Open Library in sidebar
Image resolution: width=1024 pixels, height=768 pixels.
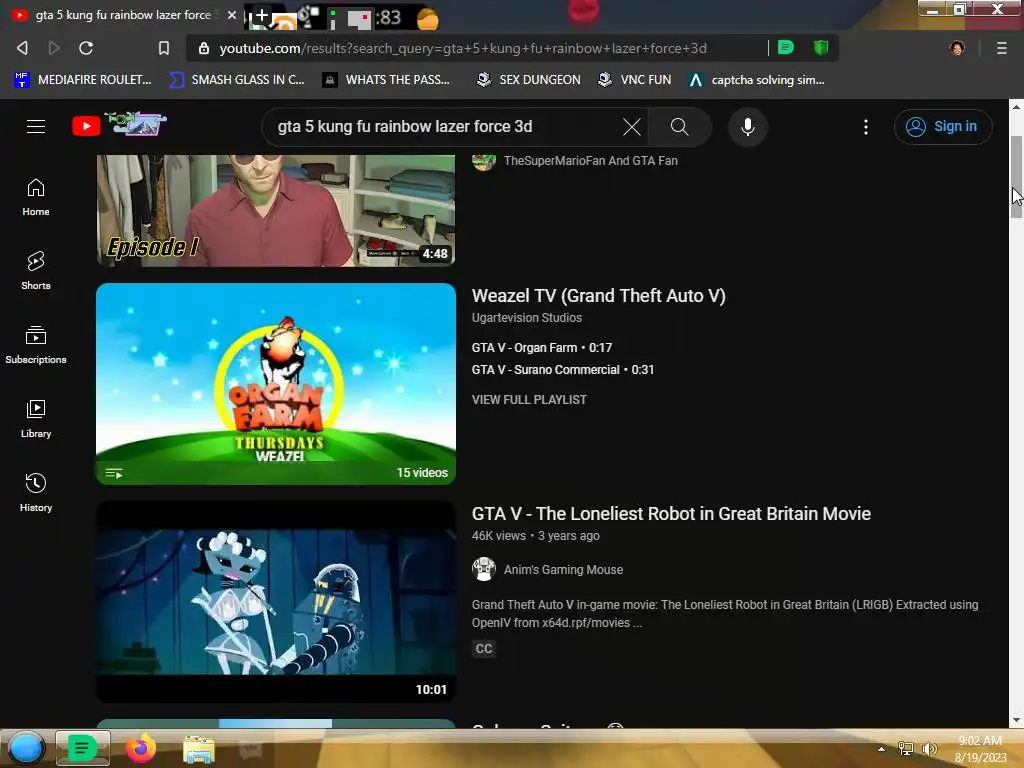36,419
